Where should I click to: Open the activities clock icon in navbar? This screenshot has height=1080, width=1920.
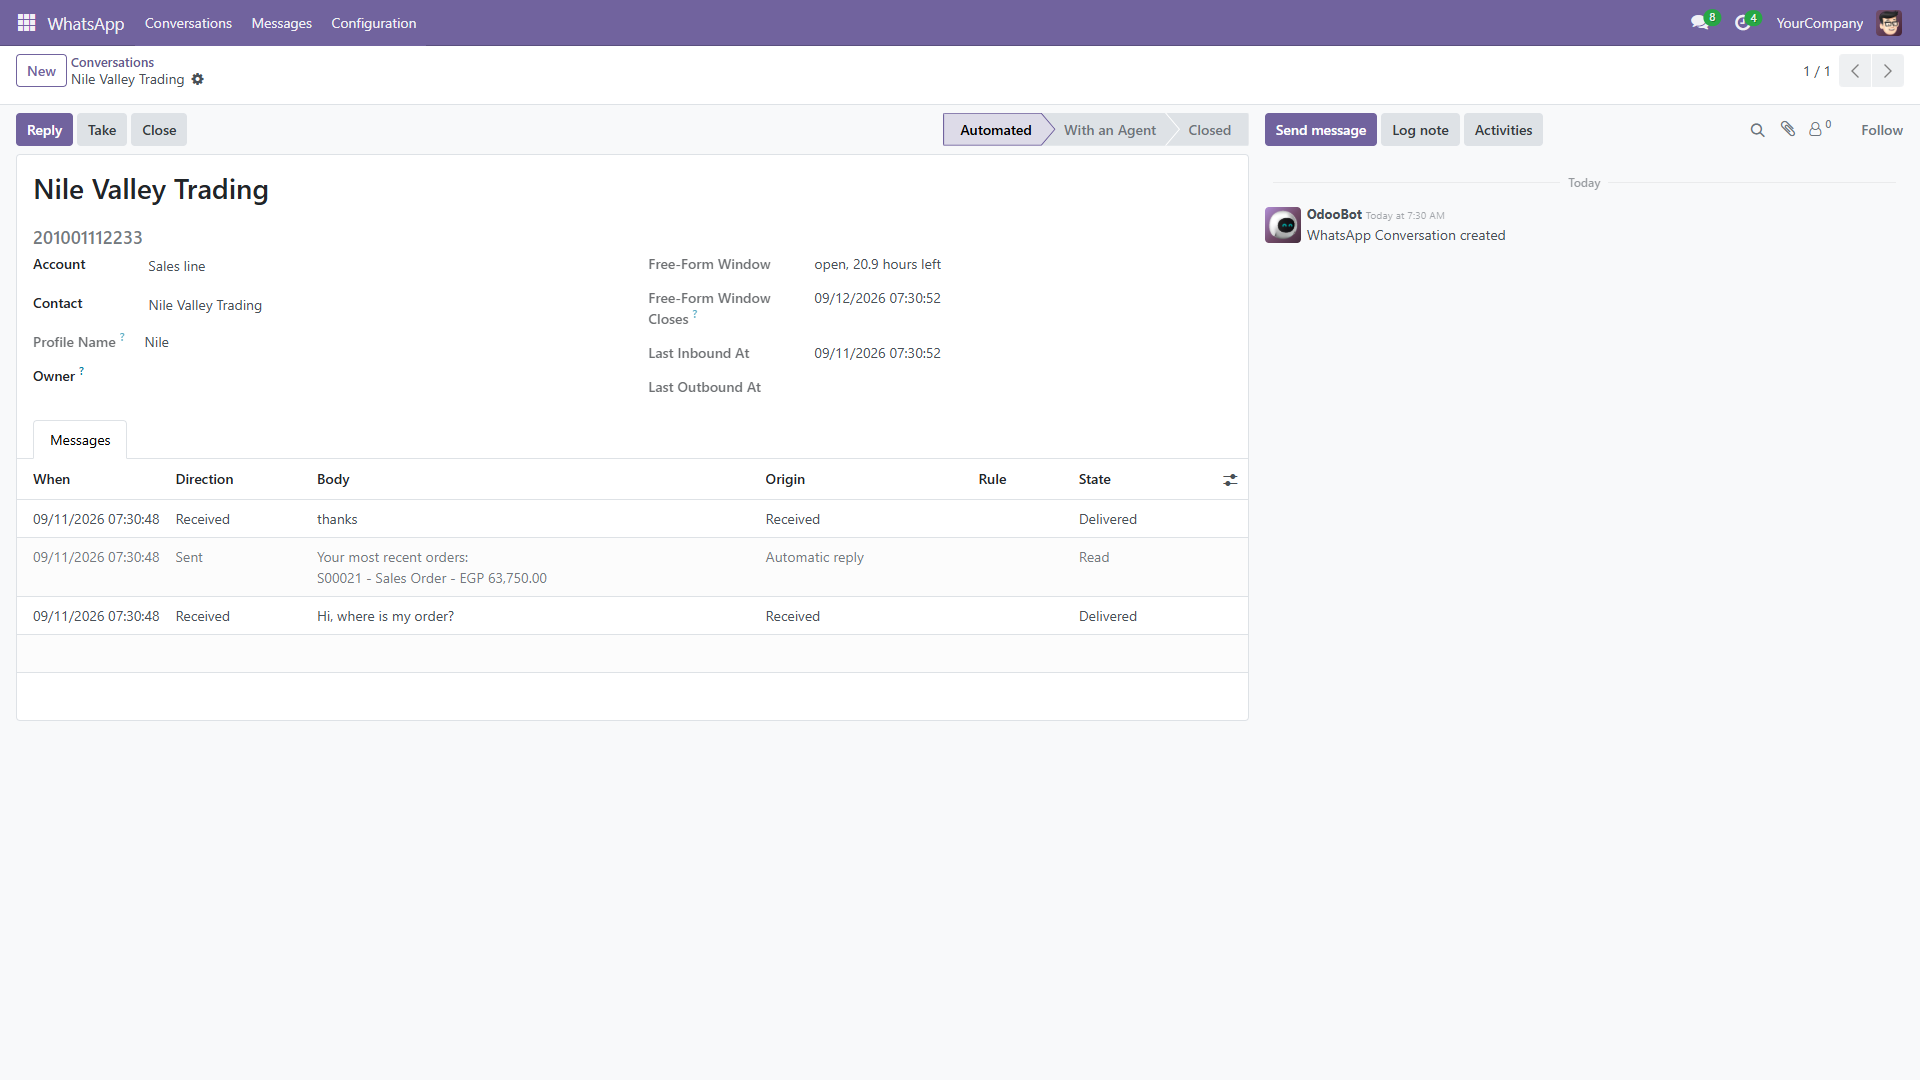[x=1745, y=22]
